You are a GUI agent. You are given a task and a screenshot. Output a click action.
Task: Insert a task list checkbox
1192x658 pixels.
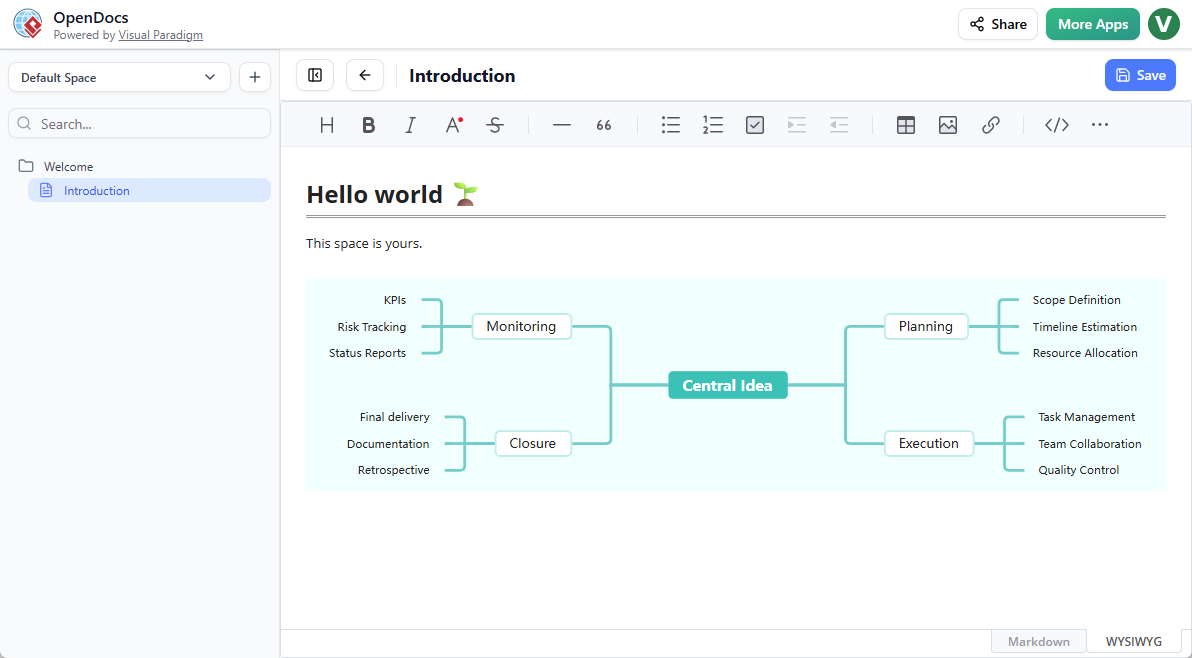(754, 124)
